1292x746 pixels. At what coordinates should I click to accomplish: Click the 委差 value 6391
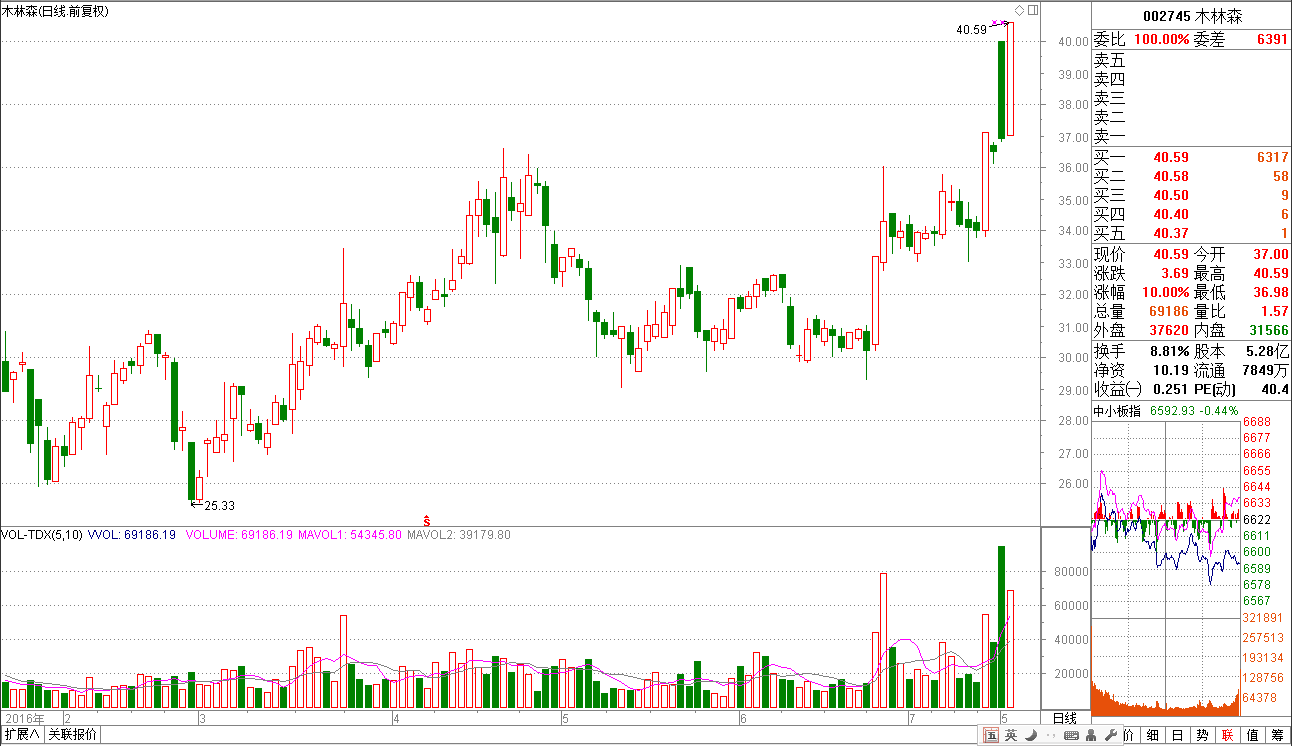coord(1272,40)
